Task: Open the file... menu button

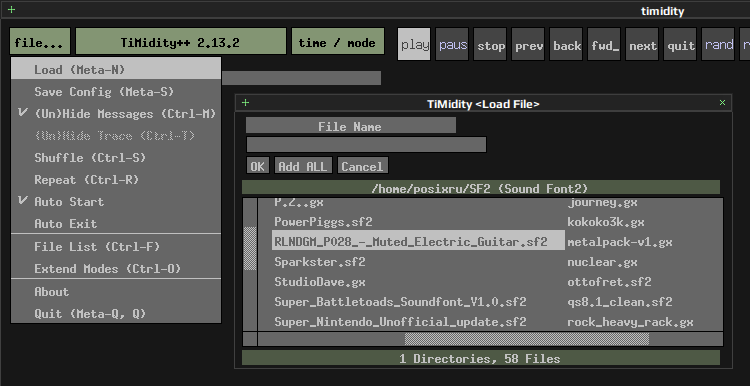Action: (x=40, y=41)
